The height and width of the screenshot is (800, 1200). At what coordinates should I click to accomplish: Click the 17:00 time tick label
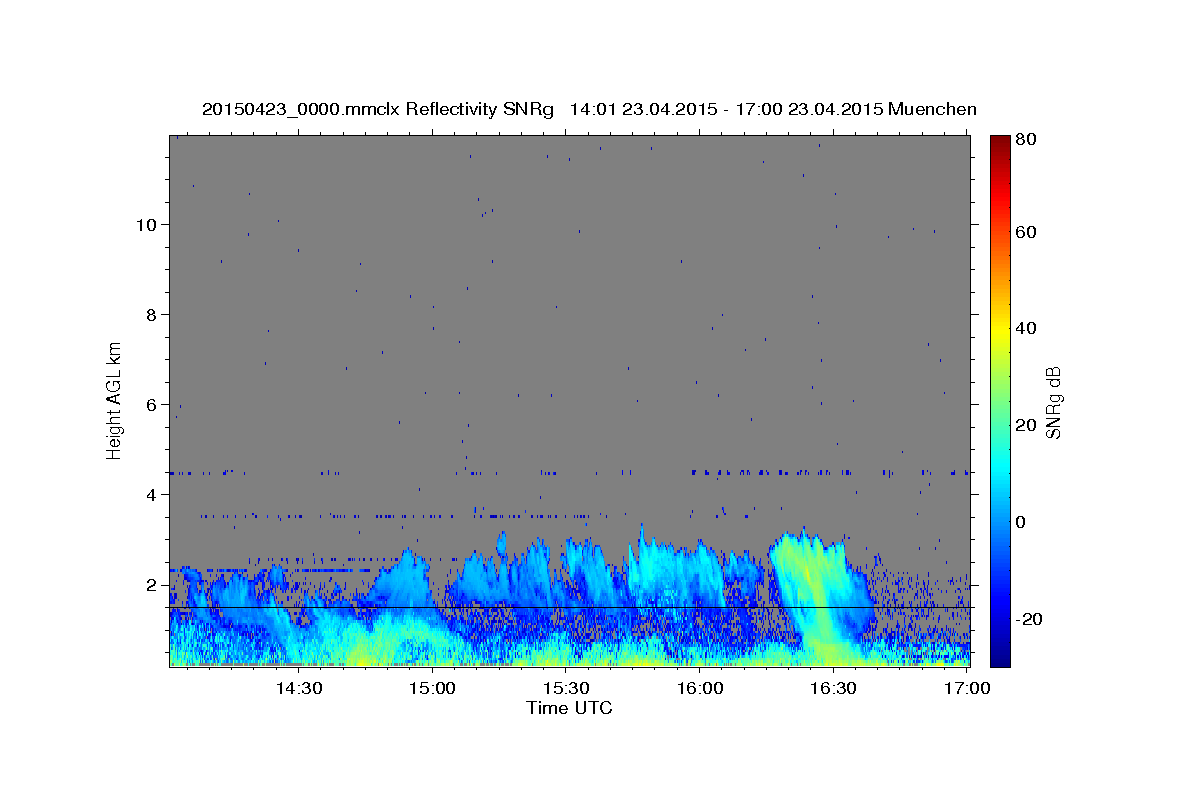pos(967,688)
